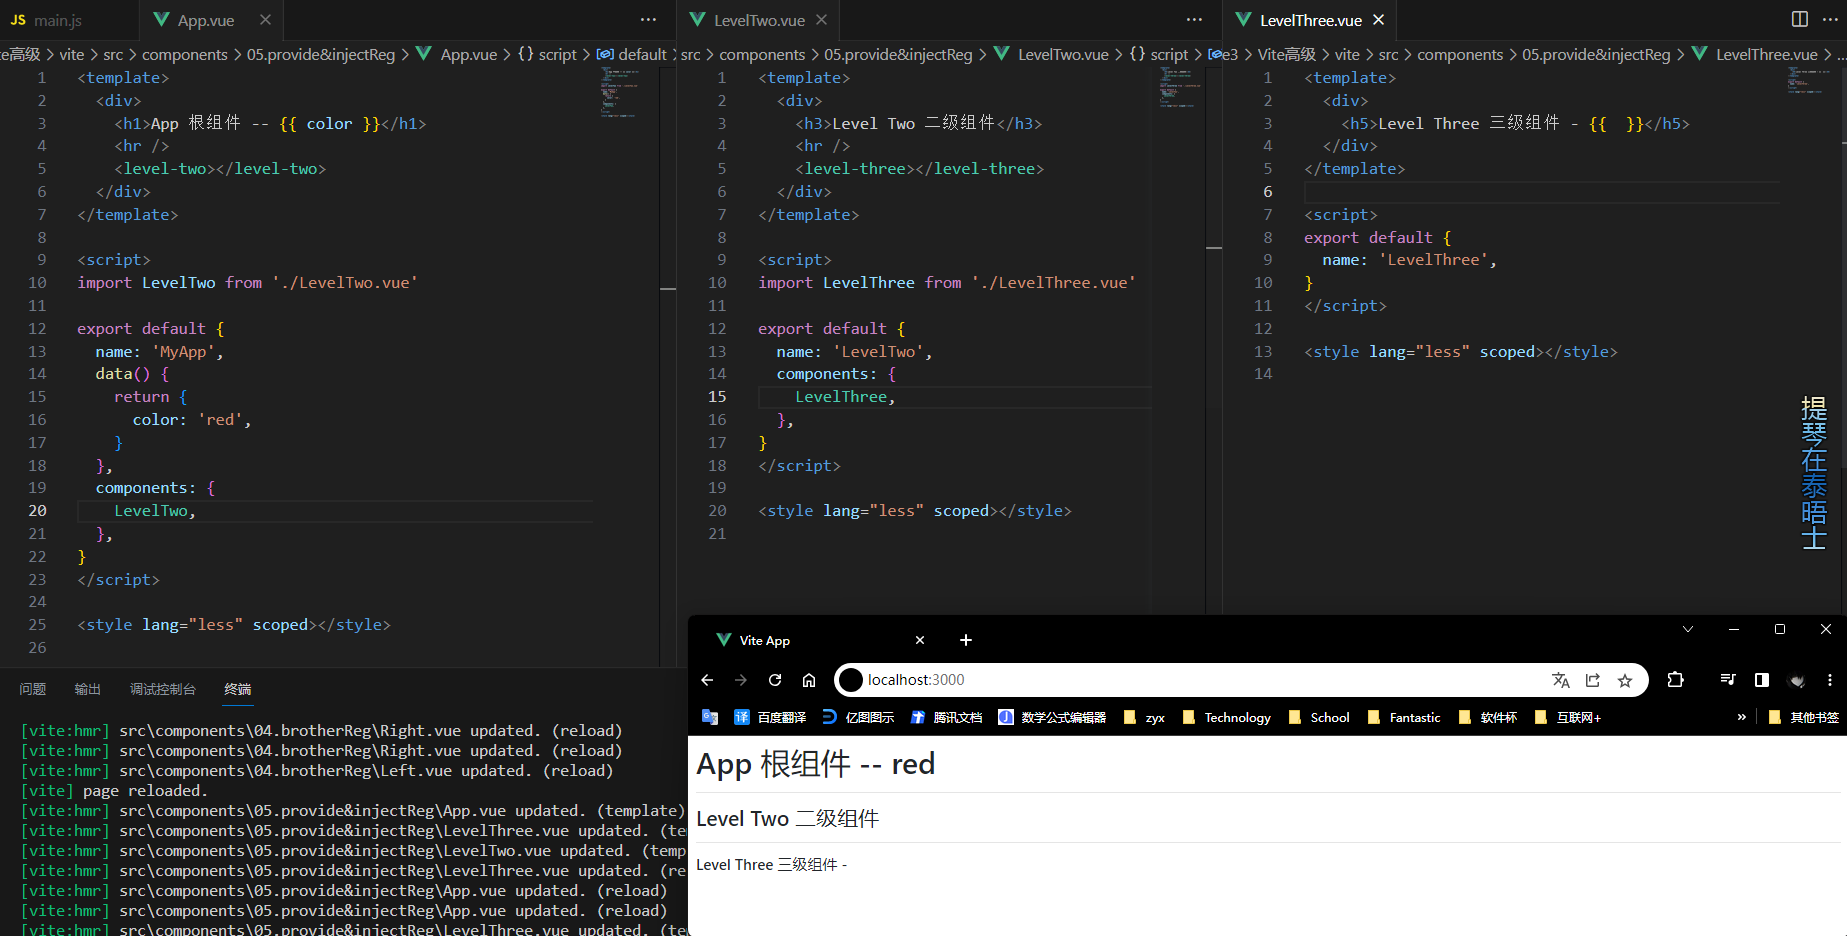This screenshot has width=1847, height=936.
Task: Open site info icon in address bar
Action: (x=851, y=680)
